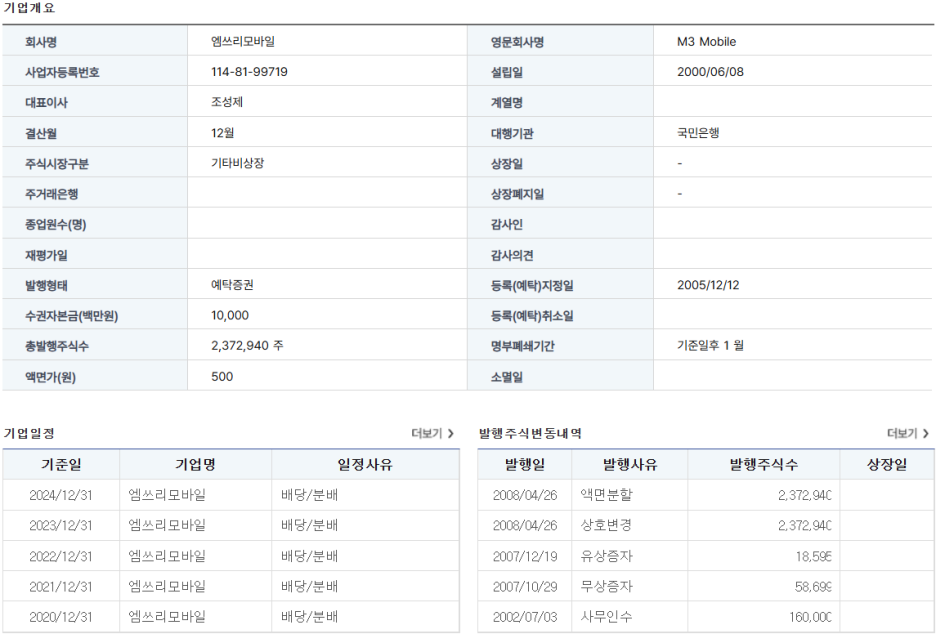This screenshot has width=936, height=634.
Task: Click 발행사유 column header
Action: 630,464
